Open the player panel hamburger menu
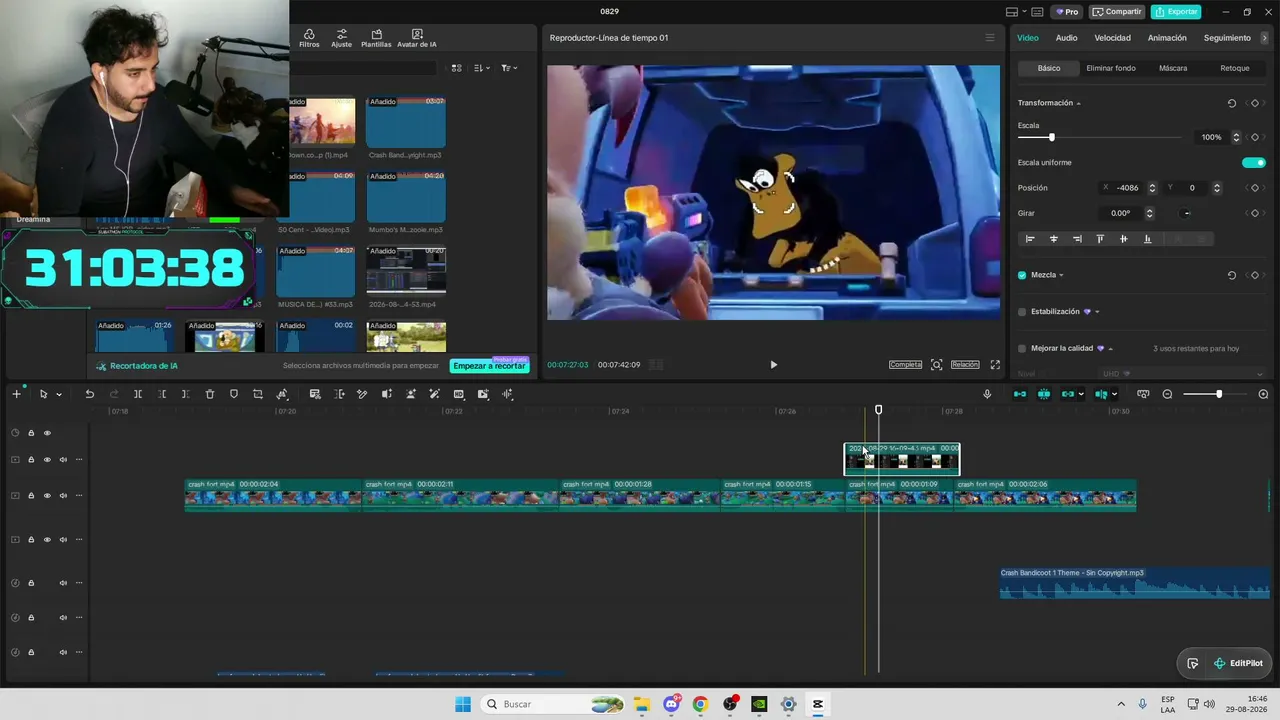The height and width of the screenshot is (720, 1280). [x=990, y=38]
